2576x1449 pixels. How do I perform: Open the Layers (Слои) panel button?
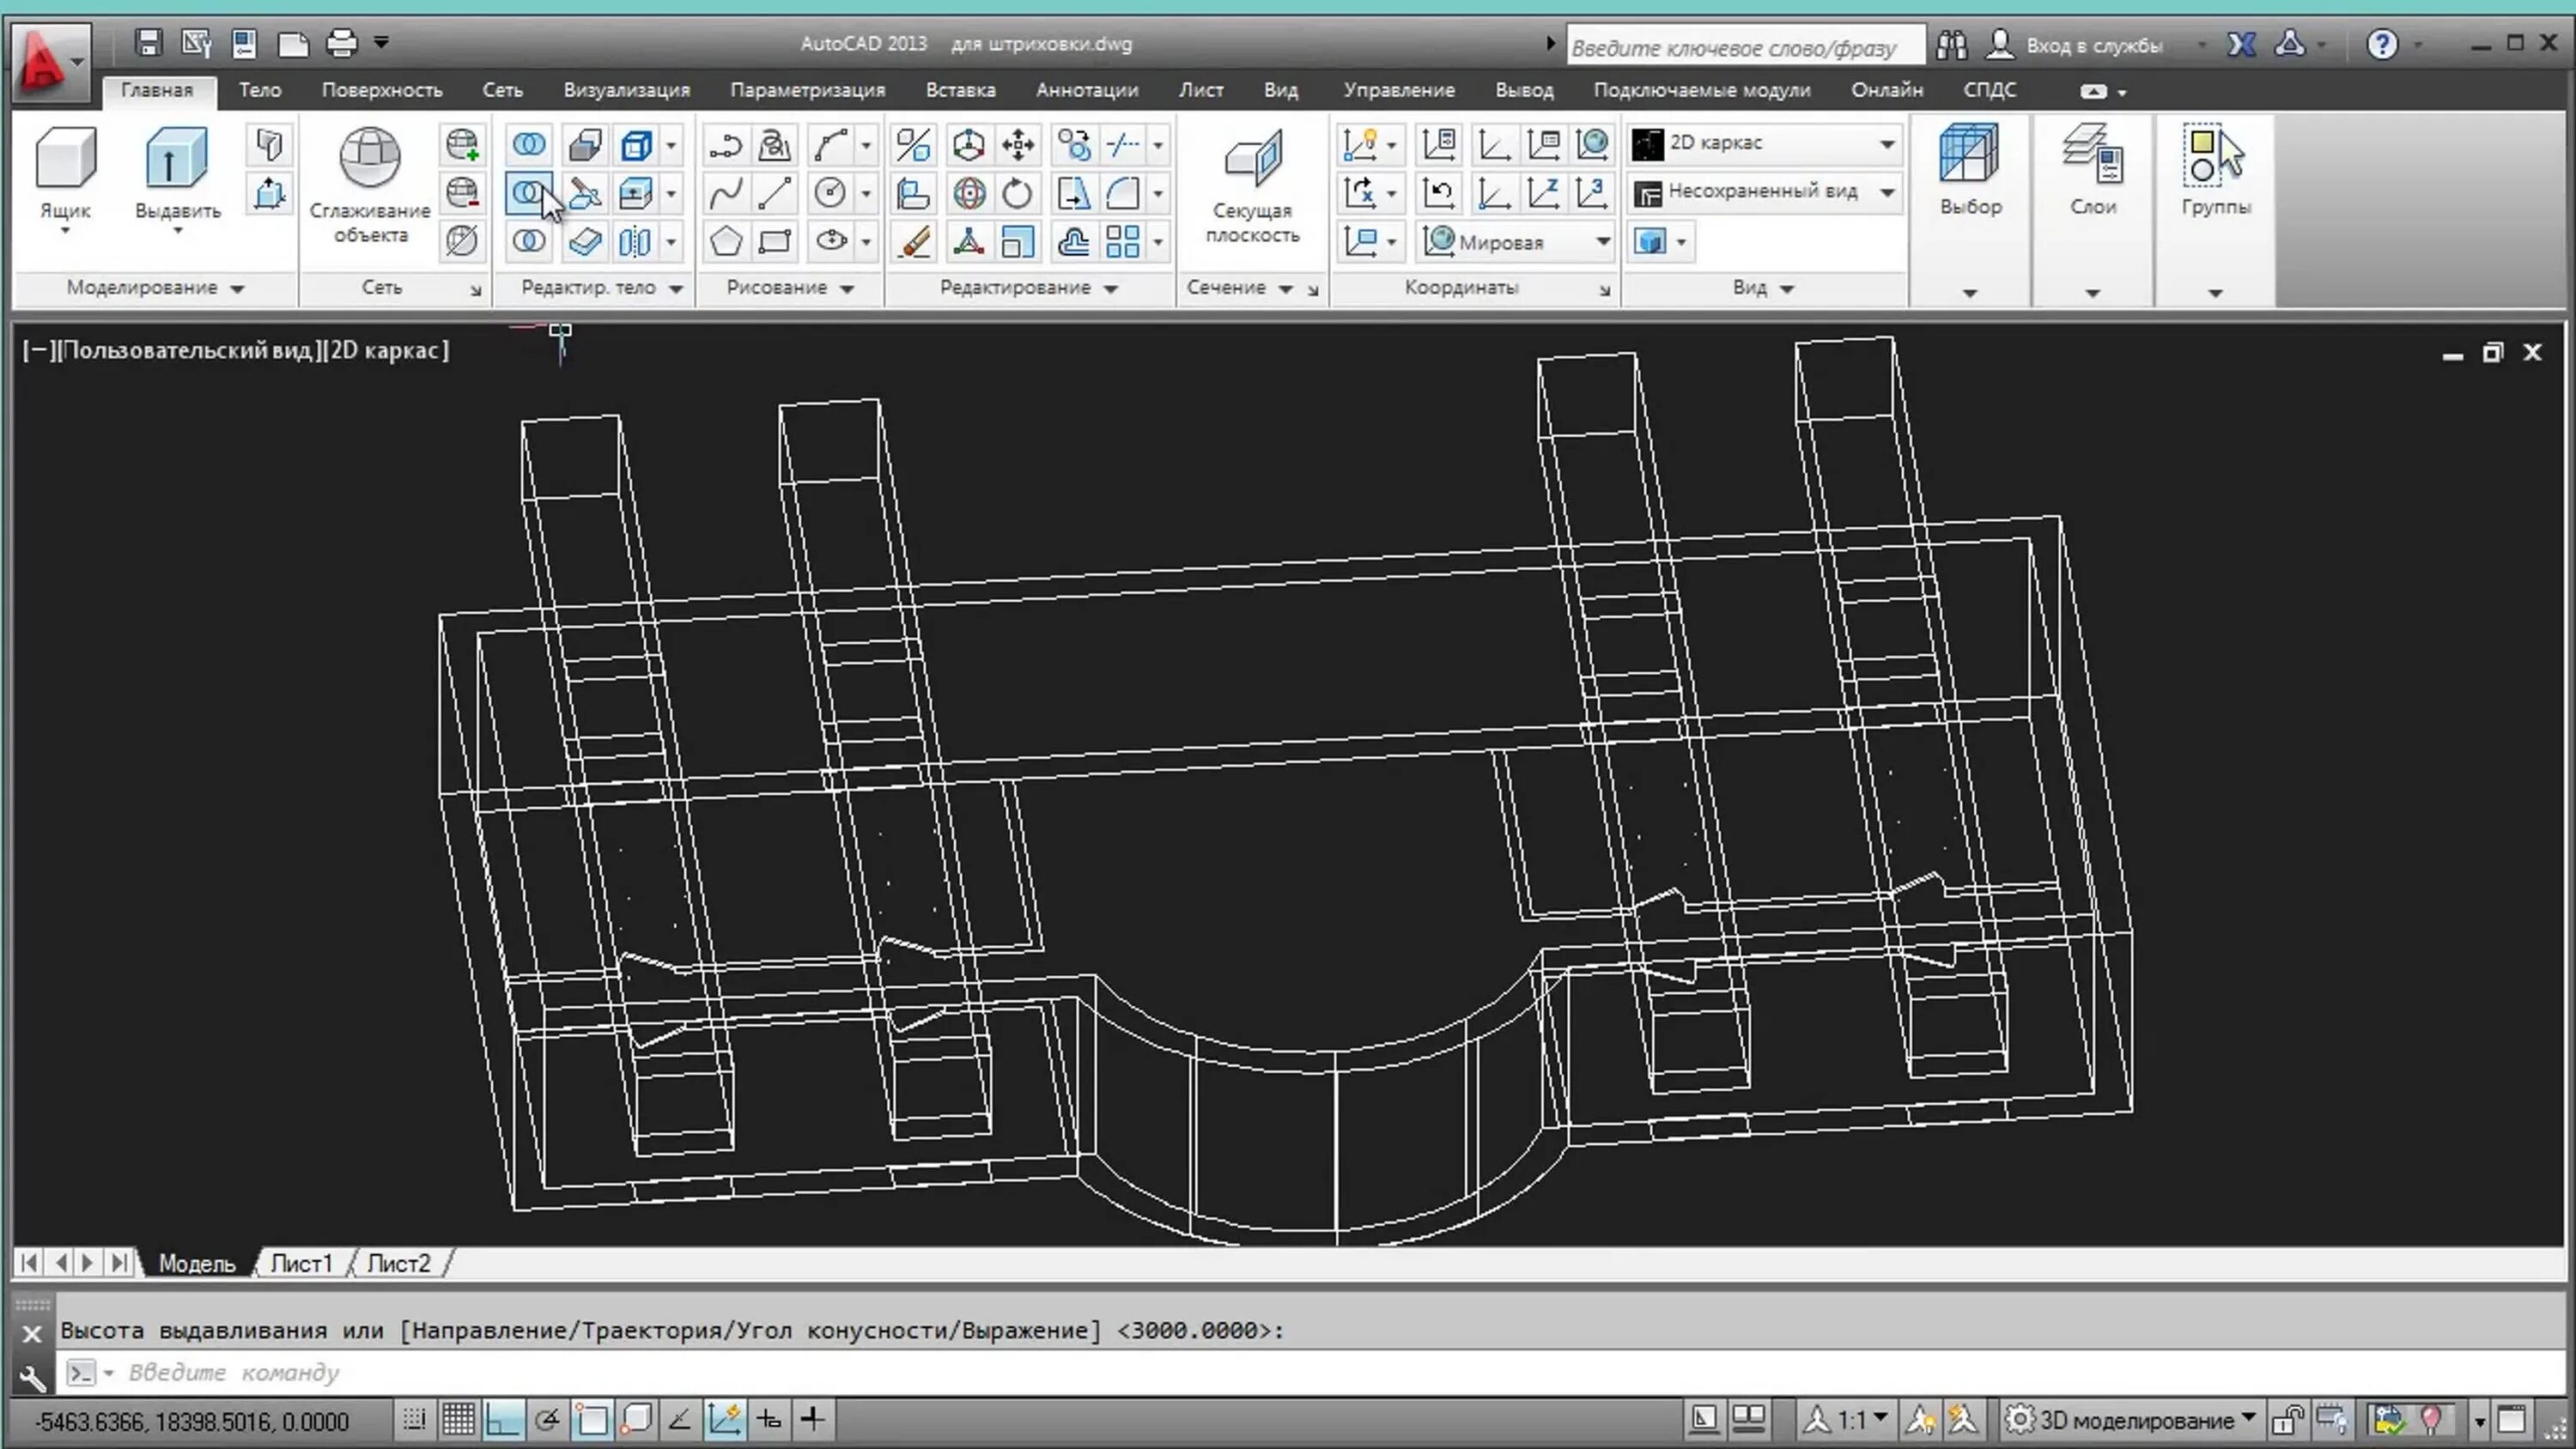[x=2092, y=160]
